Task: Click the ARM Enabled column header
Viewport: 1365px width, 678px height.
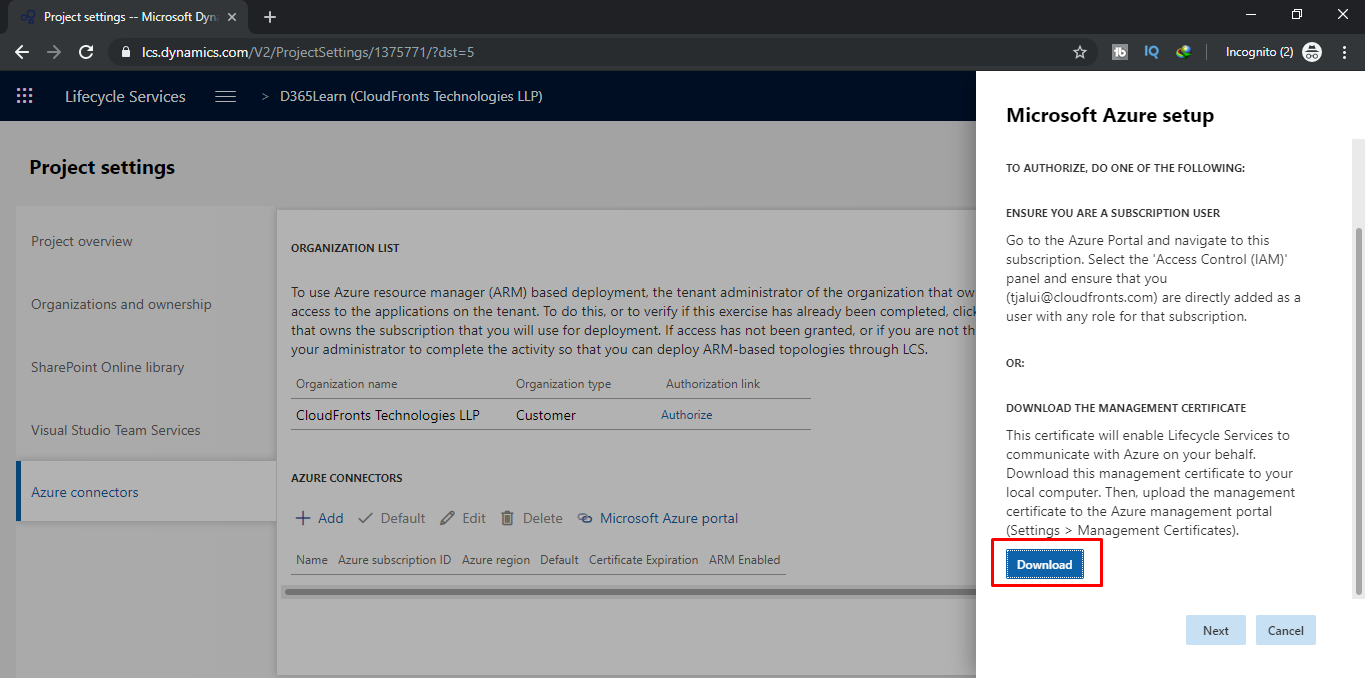Action: 744,560
